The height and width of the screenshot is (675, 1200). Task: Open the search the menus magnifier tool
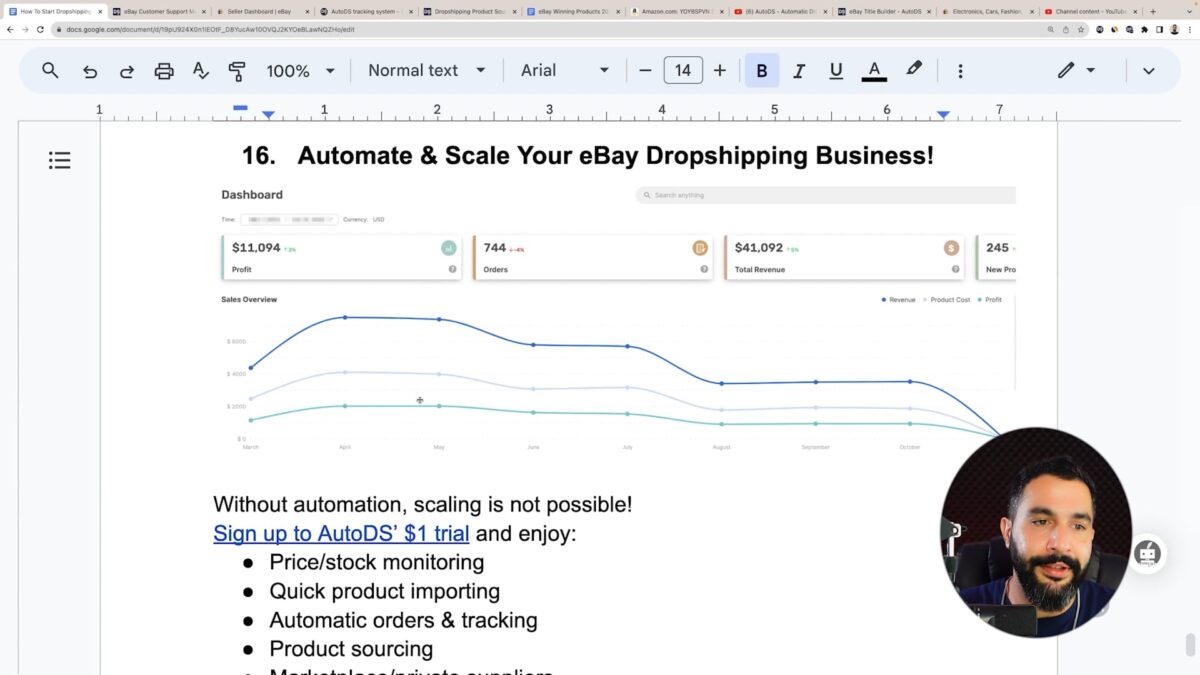(50, 70)
